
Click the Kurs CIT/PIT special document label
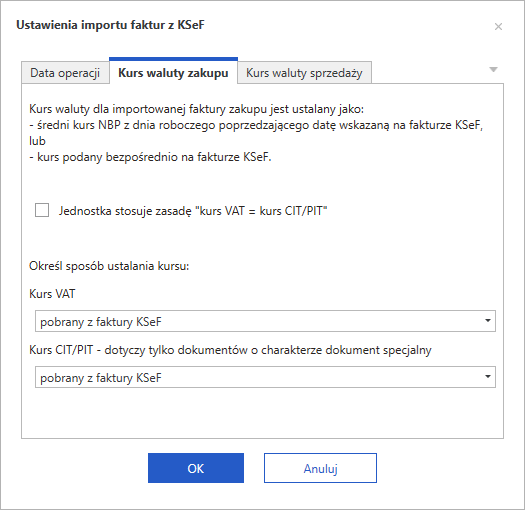point(230,350)
